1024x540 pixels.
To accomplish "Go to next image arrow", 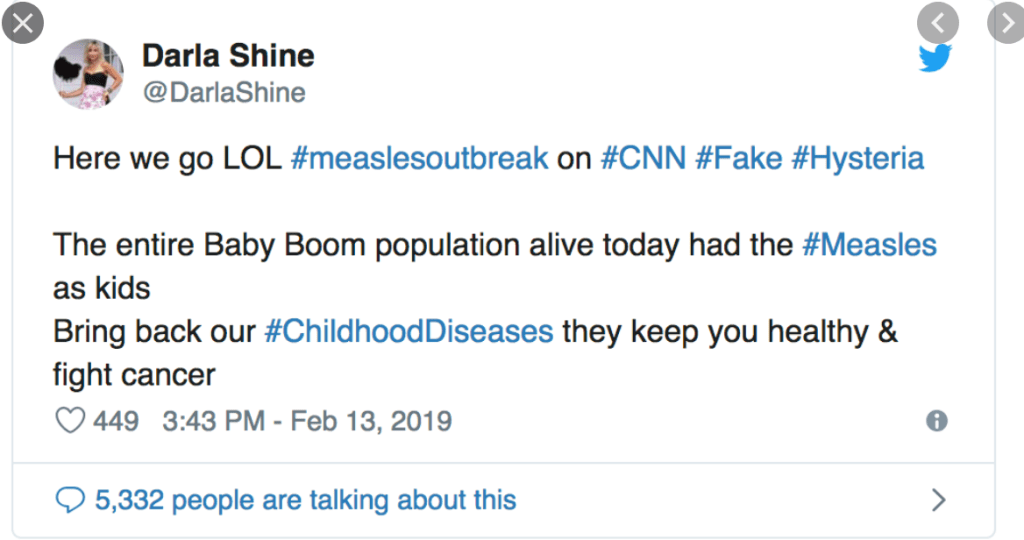I will click(1007, 22).
